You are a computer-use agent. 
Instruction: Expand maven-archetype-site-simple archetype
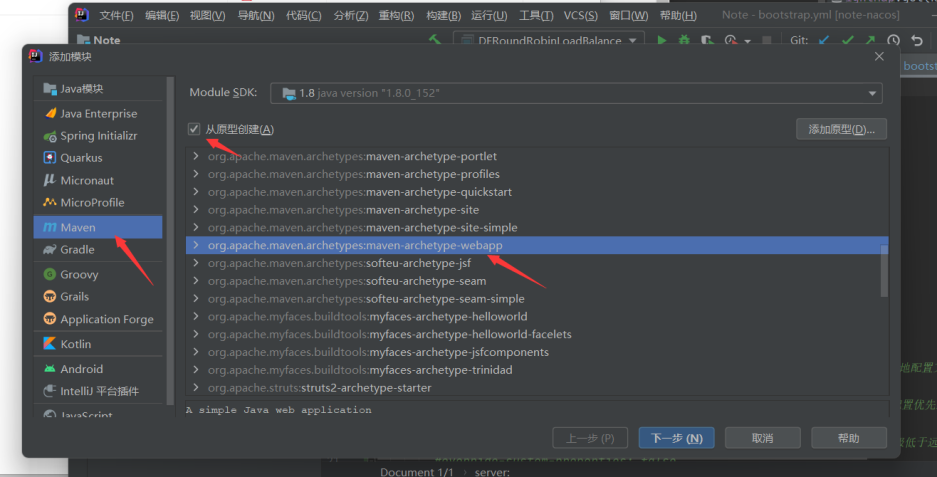196,227
